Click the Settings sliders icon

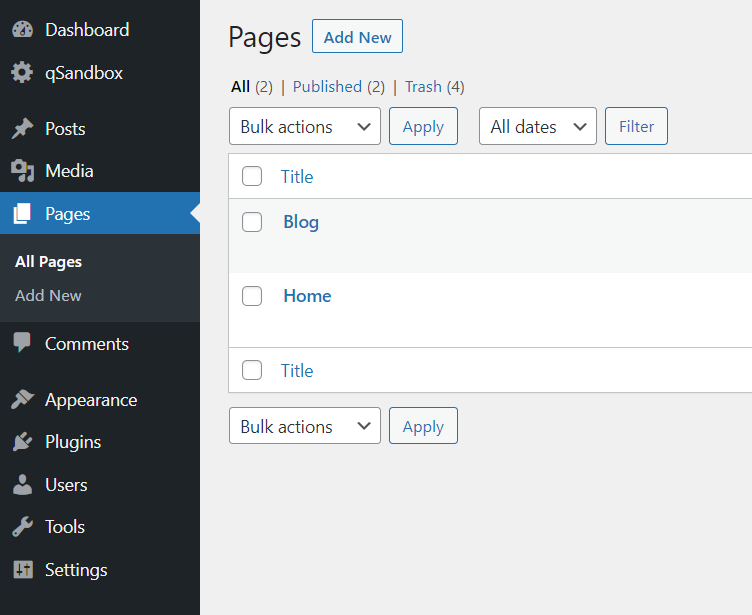pos(23,569)
